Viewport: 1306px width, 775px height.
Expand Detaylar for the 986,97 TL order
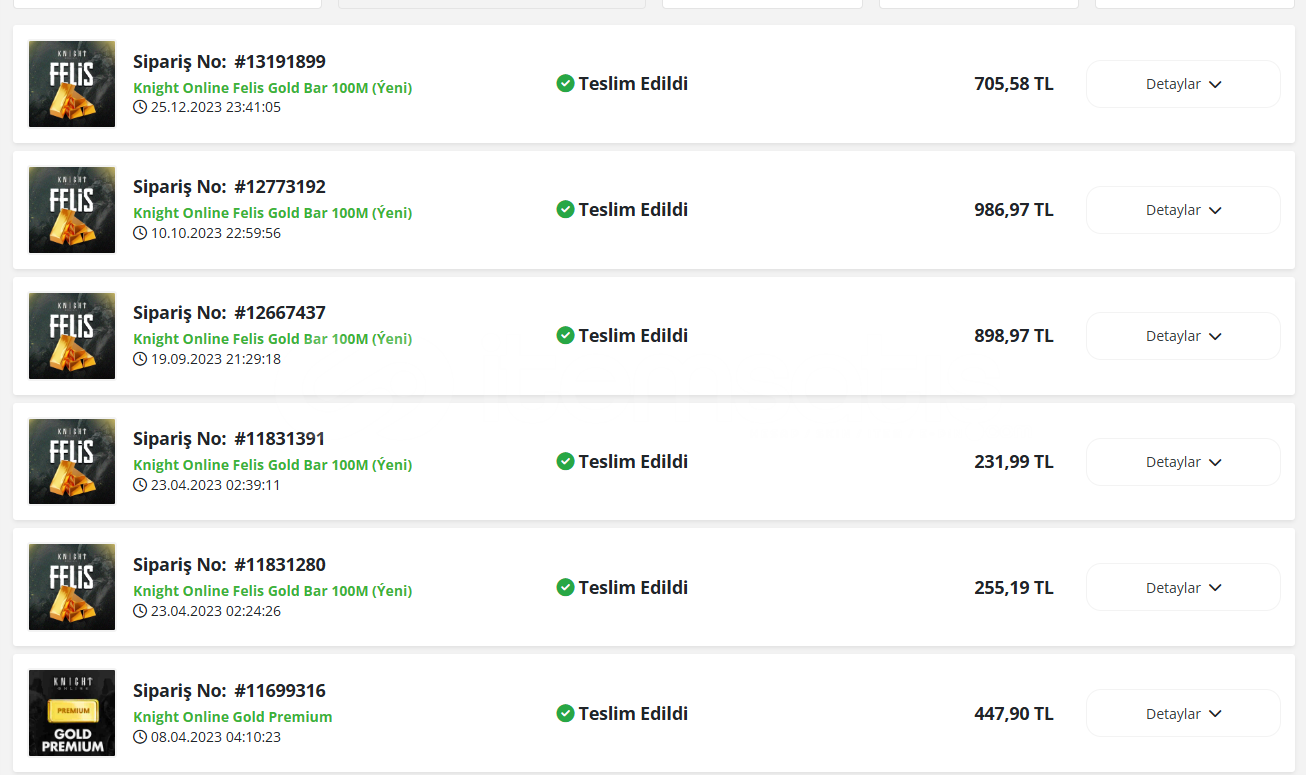[1183, 210]
